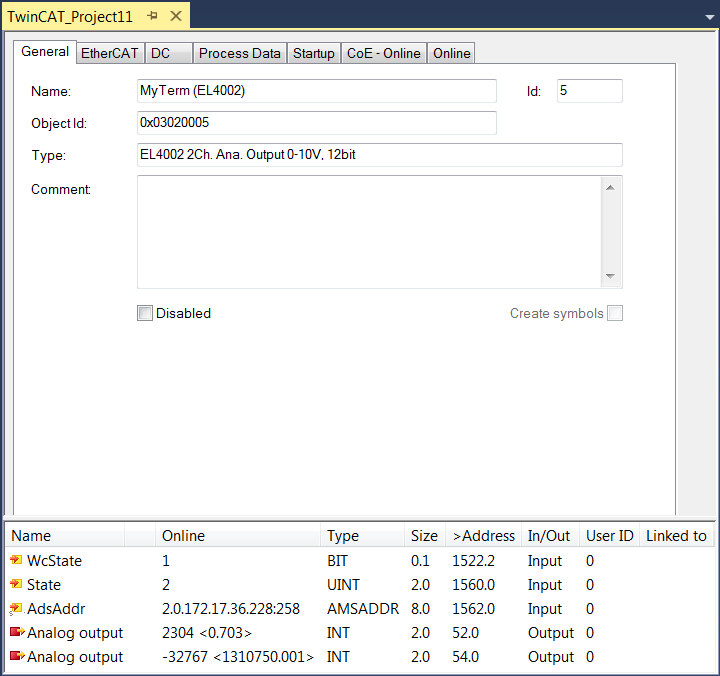Image resolution: width=720 pixels, height=676 pixels.
Task: Click the Id field showing 5
Action: [590, 90]
